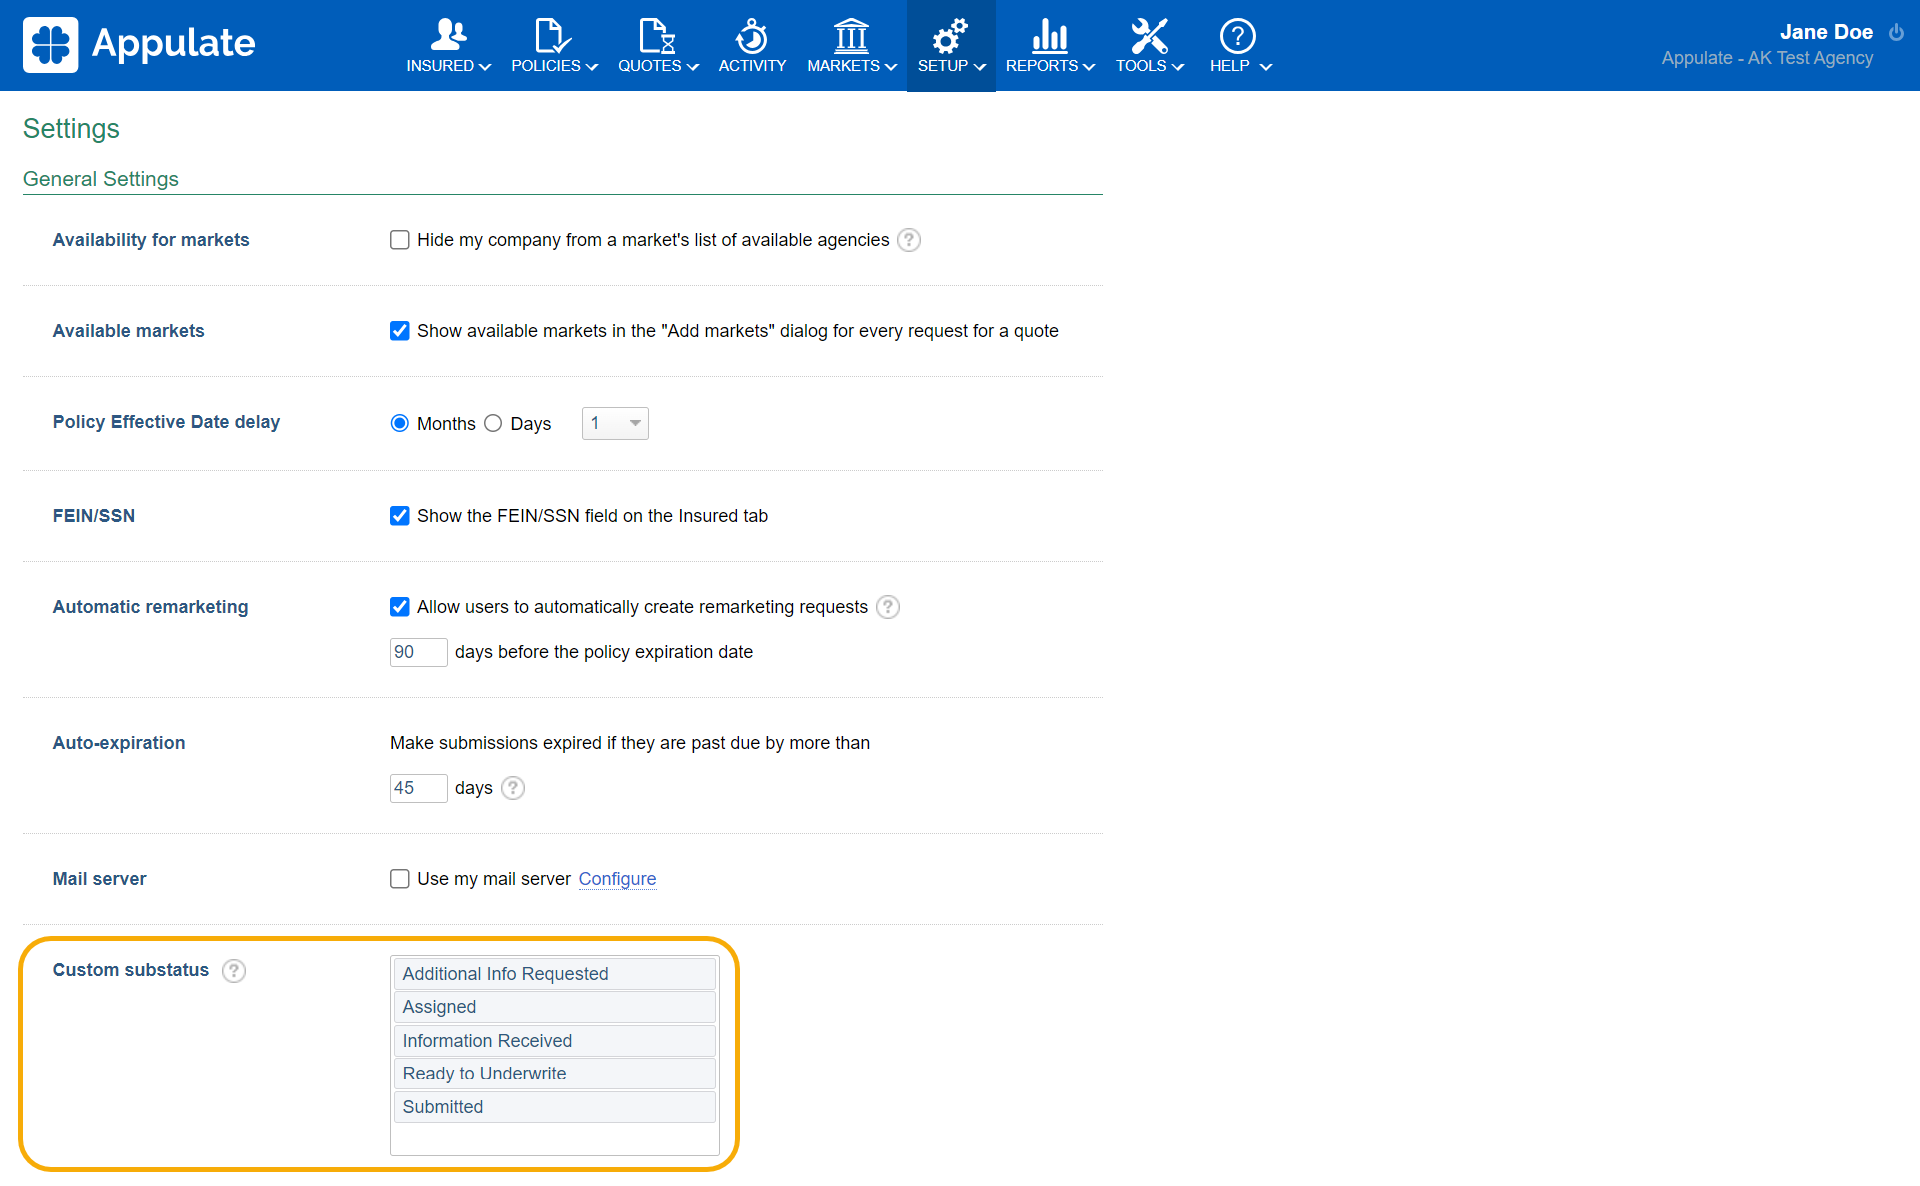This screenshot has width=1920, height=1186.
Task: Click help icon next to Custom substatus
Action: point(234,971)
